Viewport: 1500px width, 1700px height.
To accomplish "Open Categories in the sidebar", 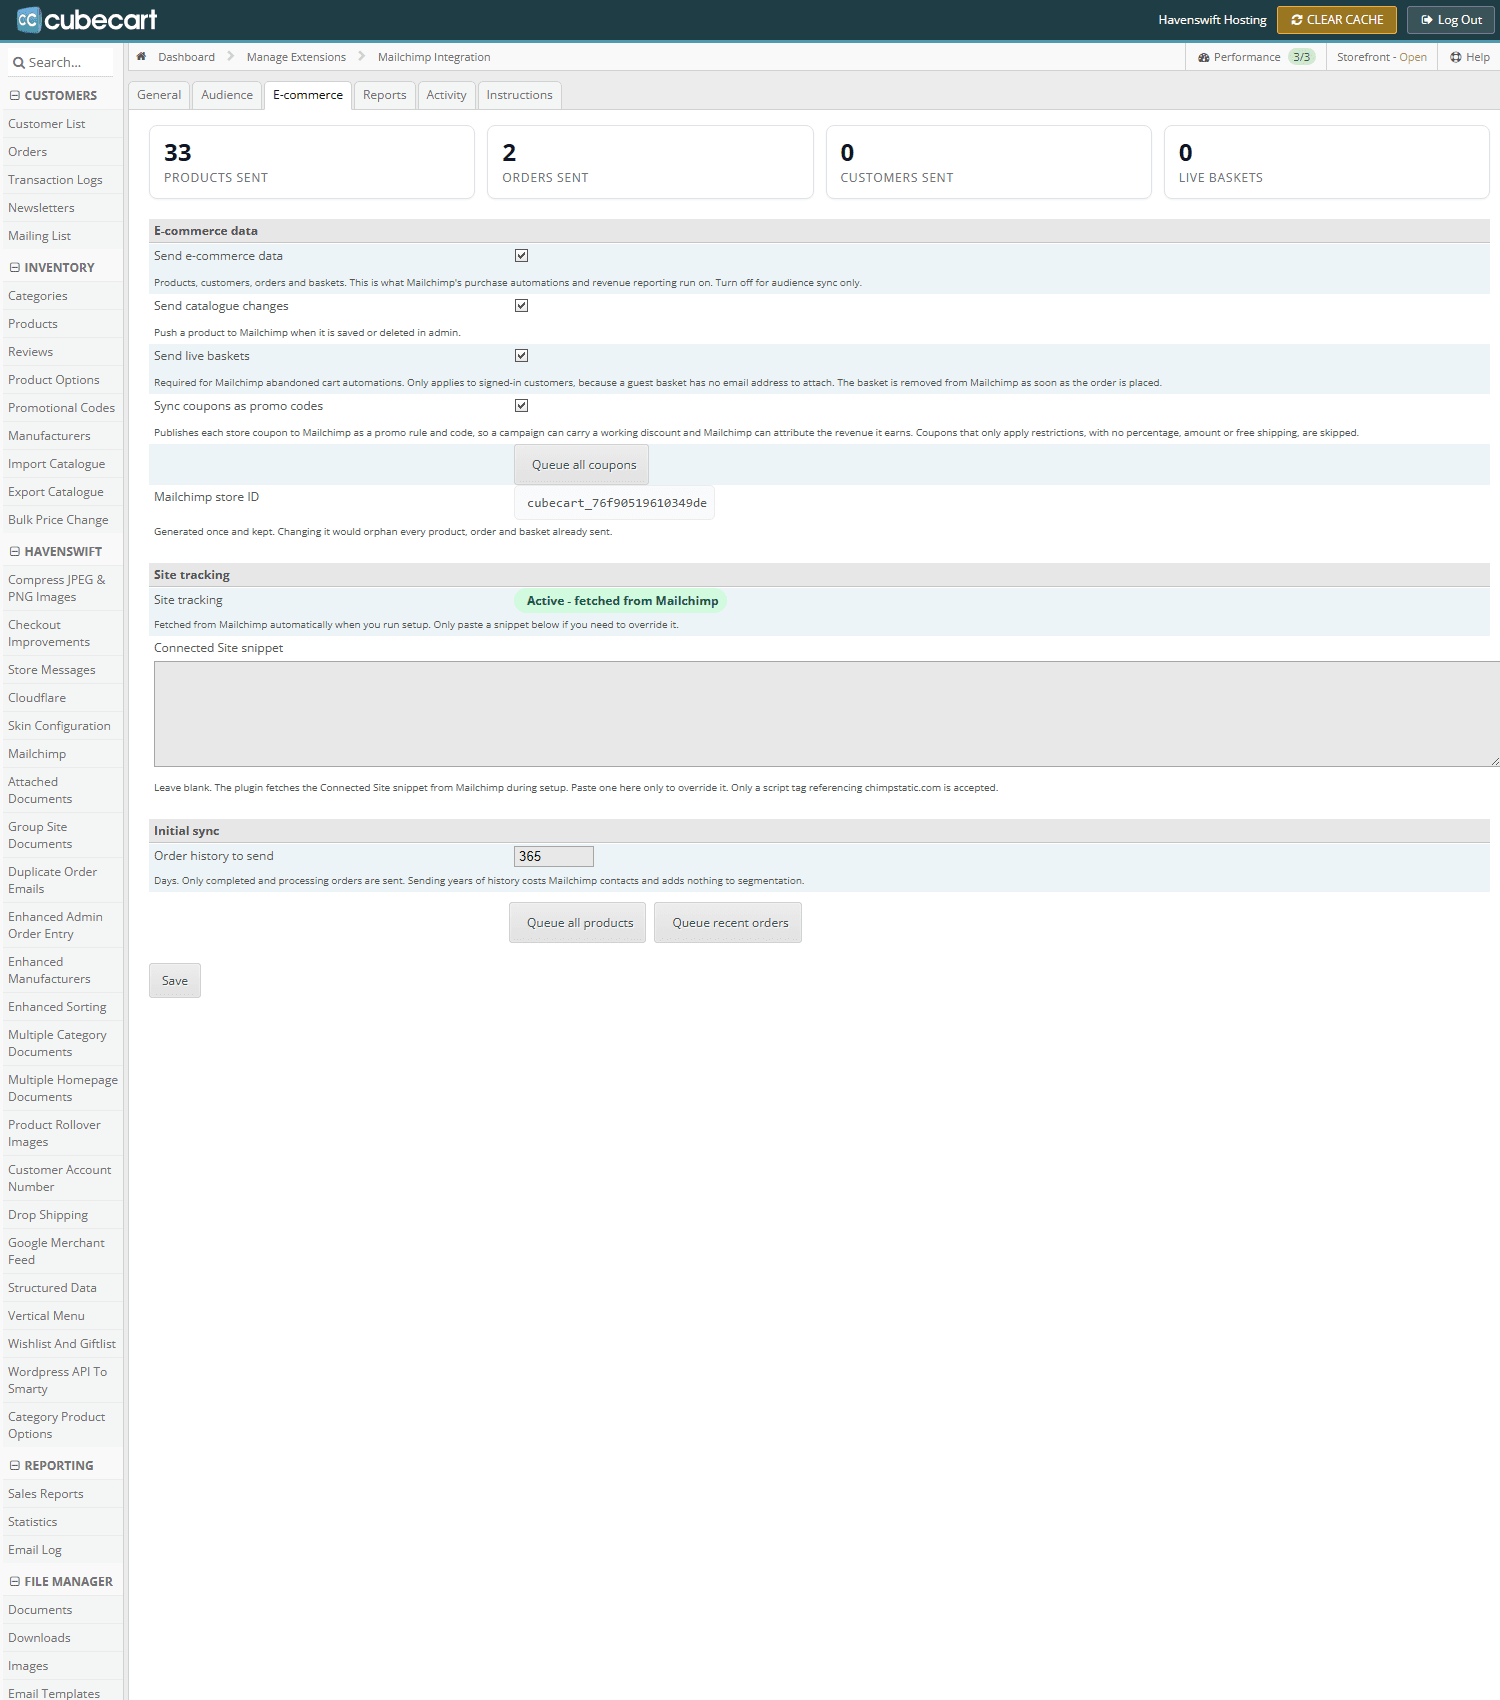I will (x=38, y=296).
